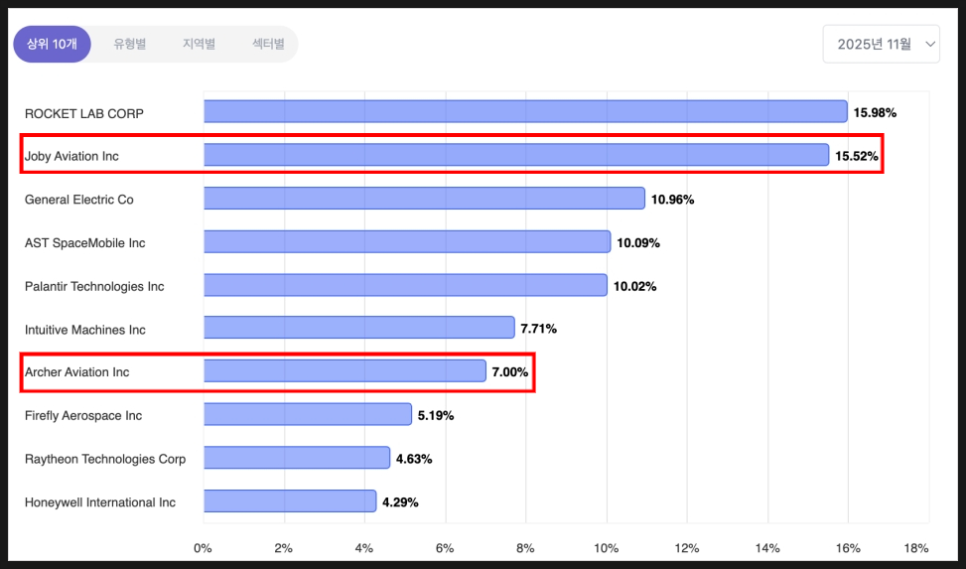The width and height of the screenshot is (966, 569).
Task: Click the Joby Aviation Inc label
Action: pos(72,156)
